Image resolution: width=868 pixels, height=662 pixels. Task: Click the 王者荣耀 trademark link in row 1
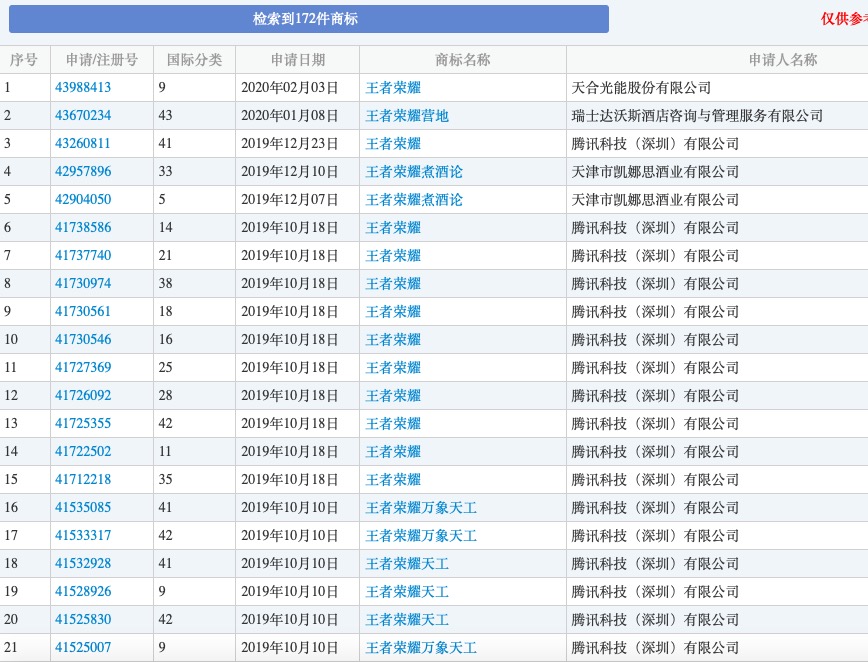393,88
